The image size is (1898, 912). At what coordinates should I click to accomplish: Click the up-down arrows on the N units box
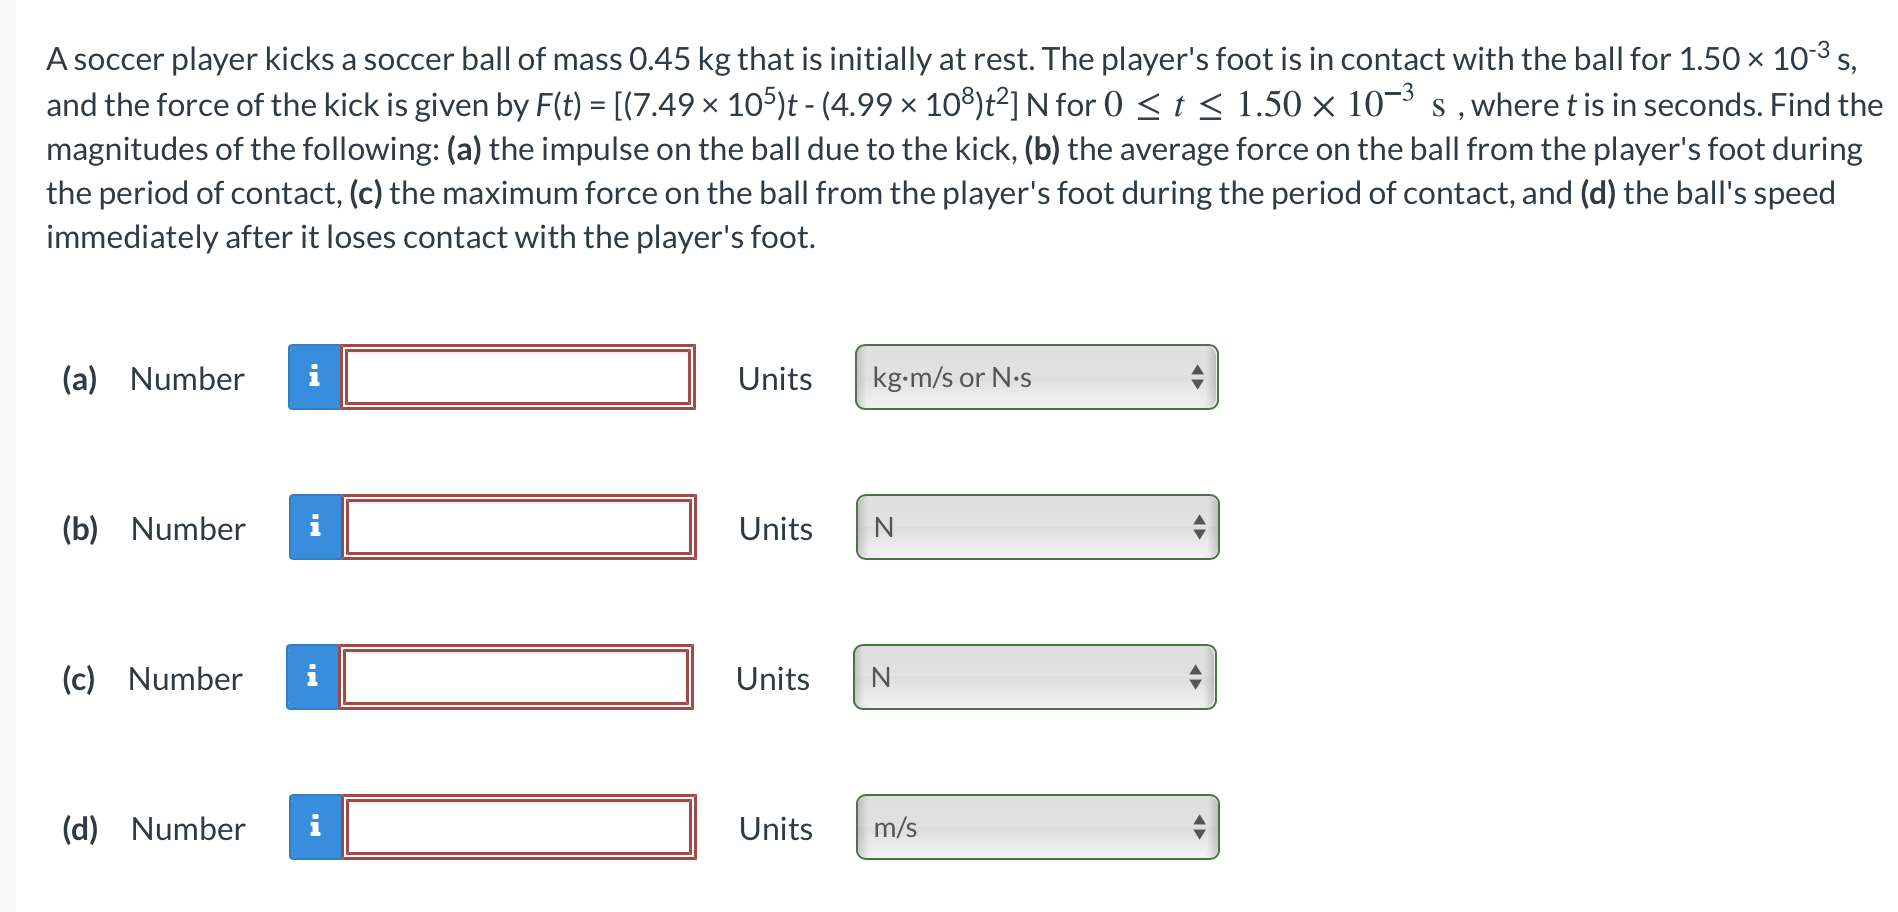pyautogui.click(x=1198, y=527)
